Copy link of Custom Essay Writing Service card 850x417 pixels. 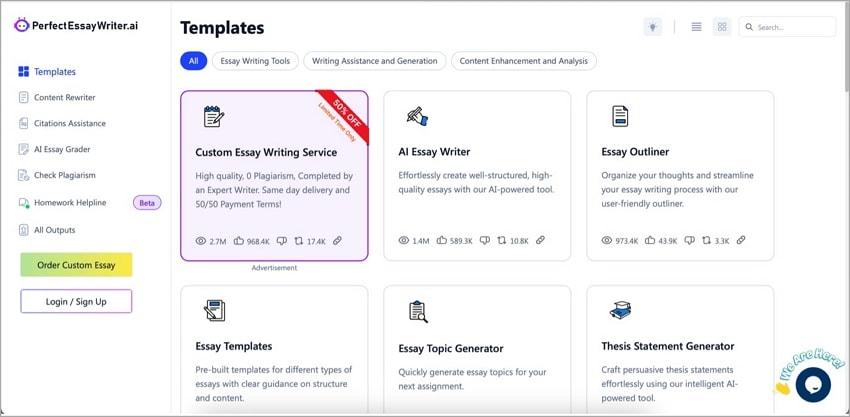[337, 240]
